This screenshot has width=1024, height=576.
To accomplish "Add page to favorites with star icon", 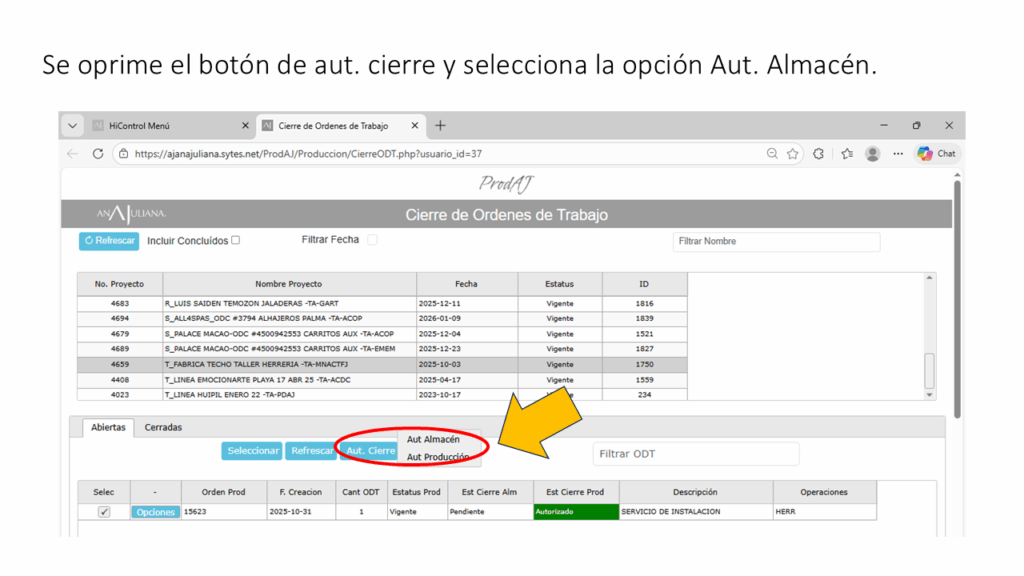I will click(793, 154).
